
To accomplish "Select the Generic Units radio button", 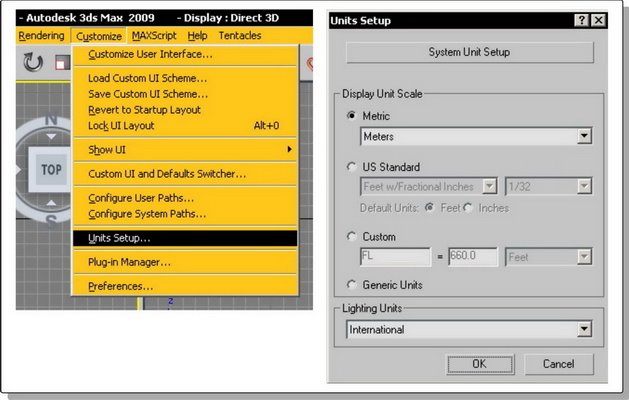I will (x=351, y=284).
